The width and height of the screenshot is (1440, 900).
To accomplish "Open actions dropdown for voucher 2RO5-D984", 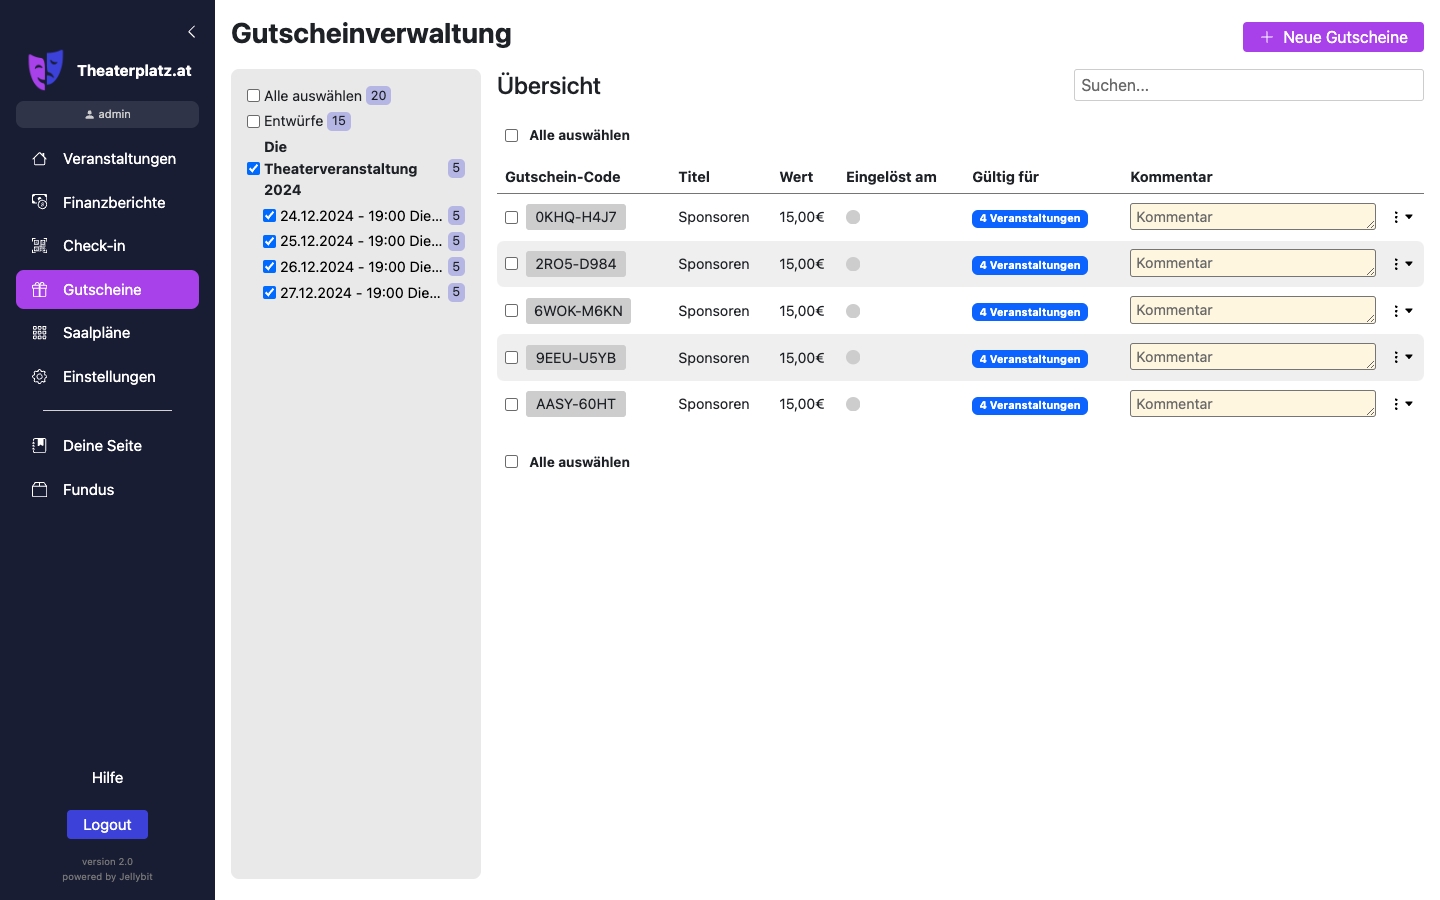I will point(1402,264).
